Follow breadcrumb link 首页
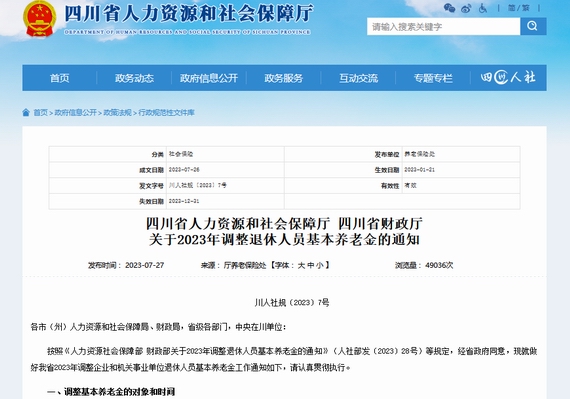This screenshot has height=399, width=570. [40, 113]
